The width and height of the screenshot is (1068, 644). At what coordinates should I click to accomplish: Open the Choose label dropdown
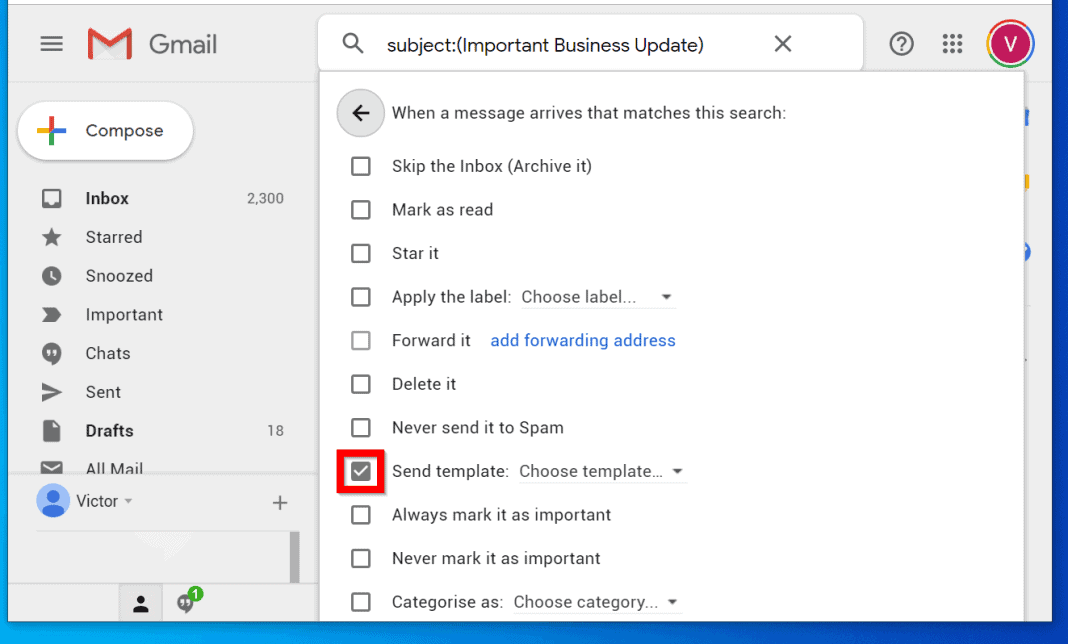[x=597, y=296]
